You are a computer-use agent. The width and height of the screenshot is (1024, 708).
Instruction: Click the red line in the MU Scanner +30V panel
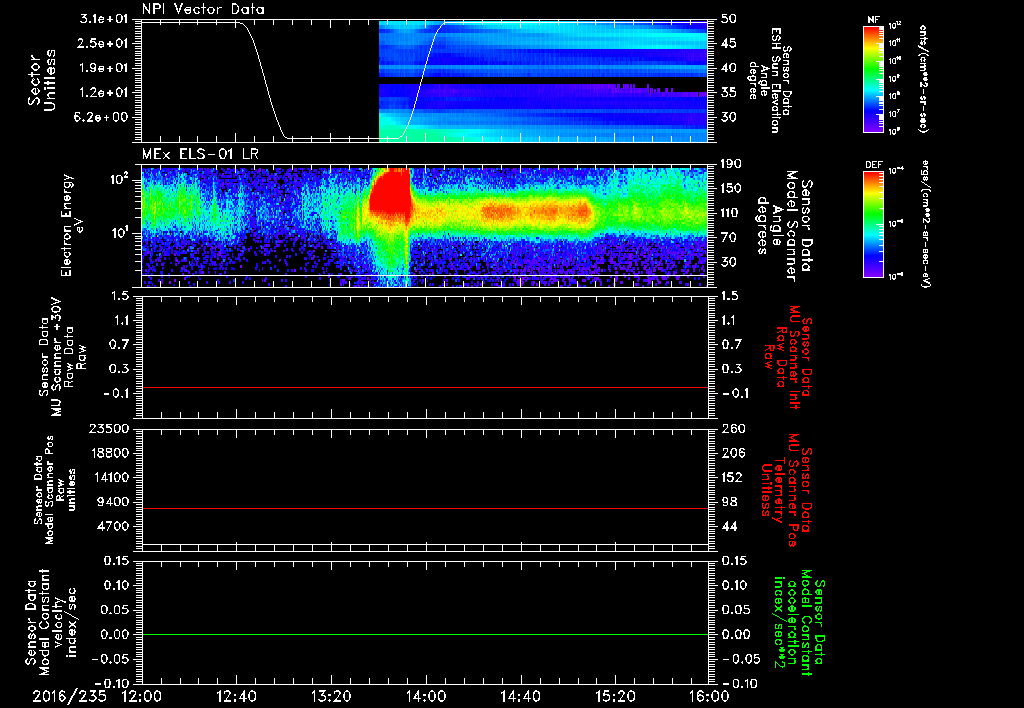[424, 387]
